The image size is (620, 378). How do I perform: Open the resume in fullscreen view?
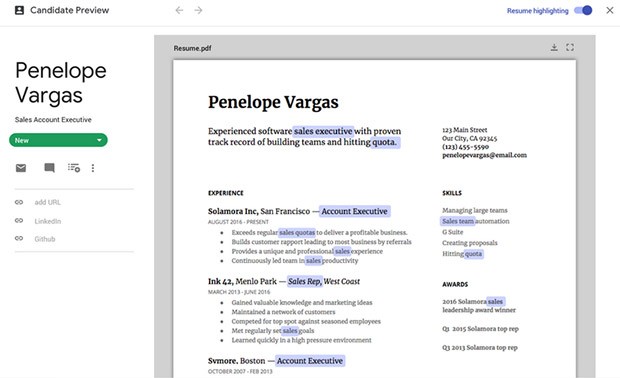[570, 47]
